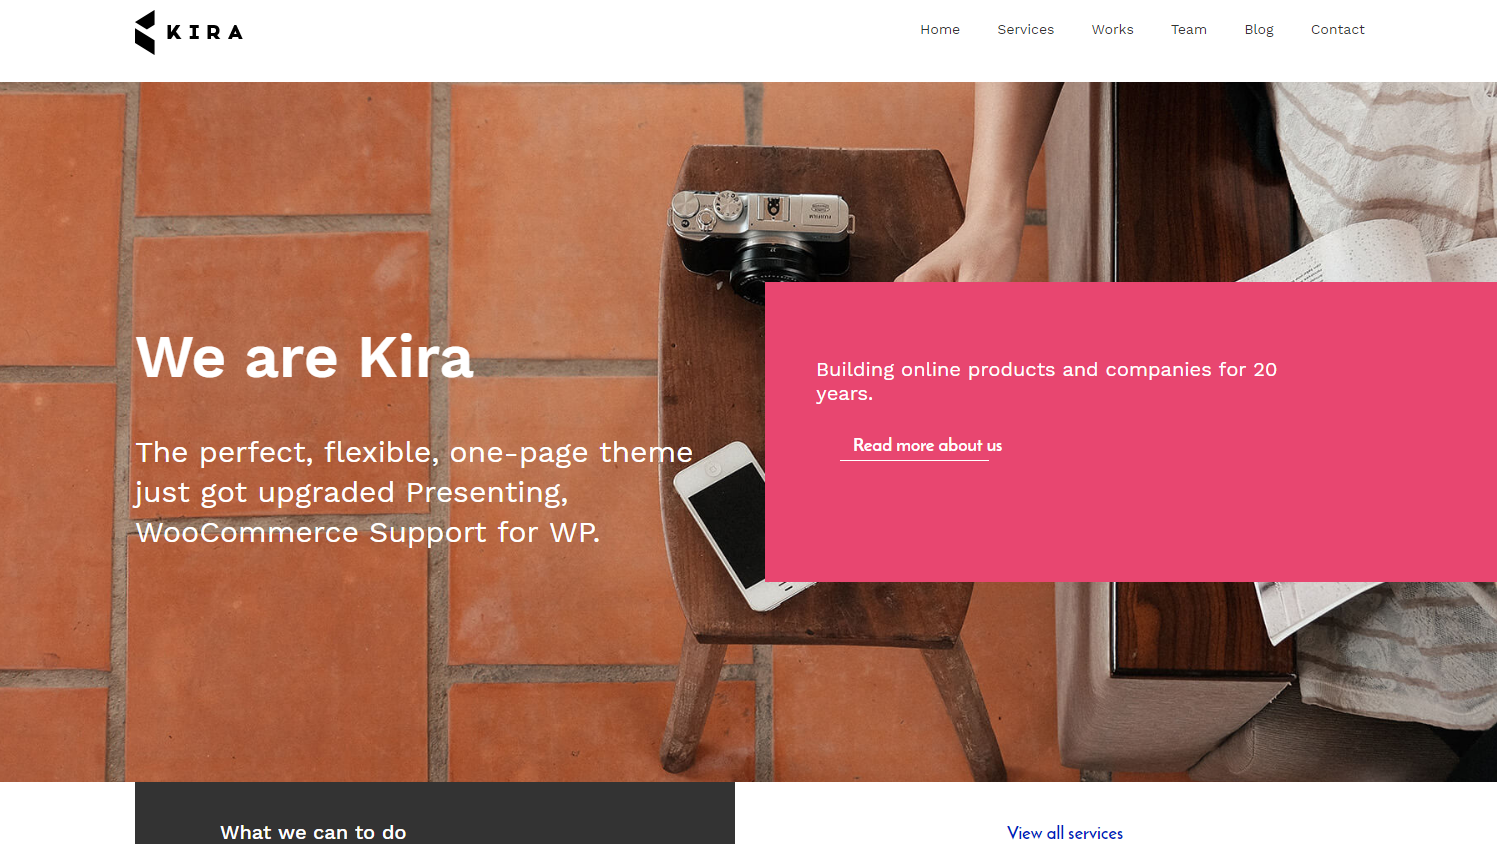Click the We are Kira headline
1497x844 pixels.
pos(305,357)
